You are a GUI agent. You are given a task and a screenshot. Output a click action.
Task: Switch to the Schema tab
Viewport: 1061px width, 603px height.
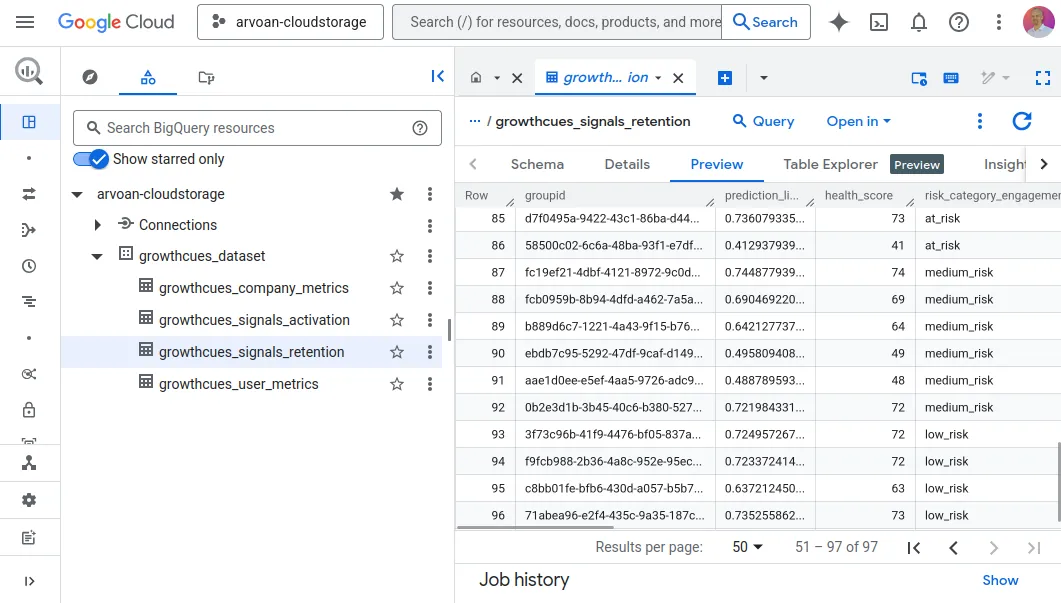pyautogui.click(x=537, y=164)
